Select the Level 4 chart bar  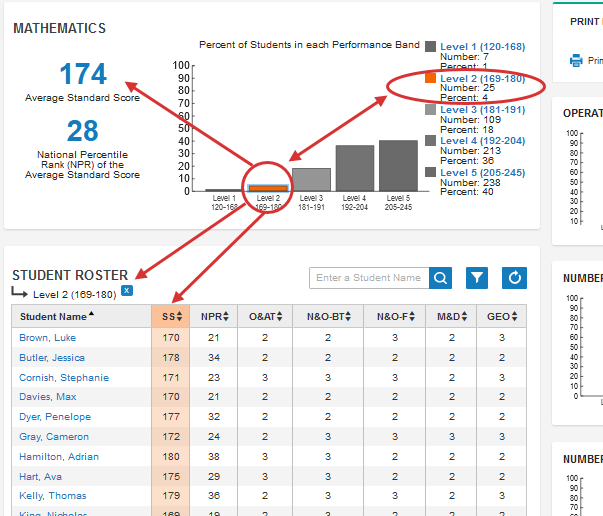click(x=355, y=168)
